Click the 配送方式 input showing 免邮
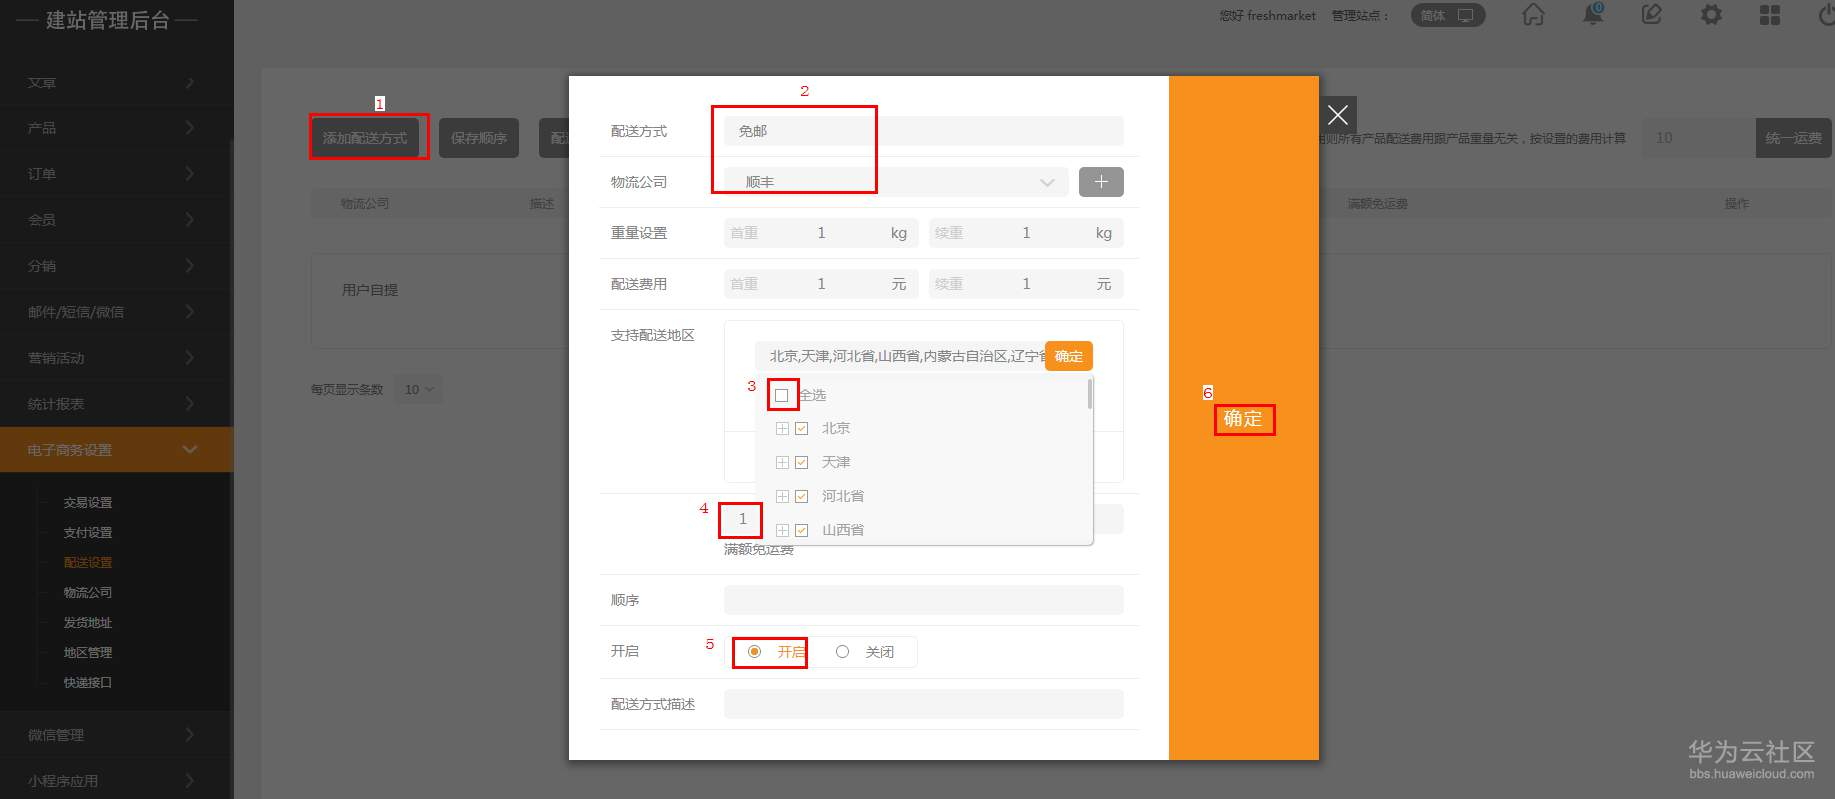This screenshot has height=799, width=1835. point(924,131)
